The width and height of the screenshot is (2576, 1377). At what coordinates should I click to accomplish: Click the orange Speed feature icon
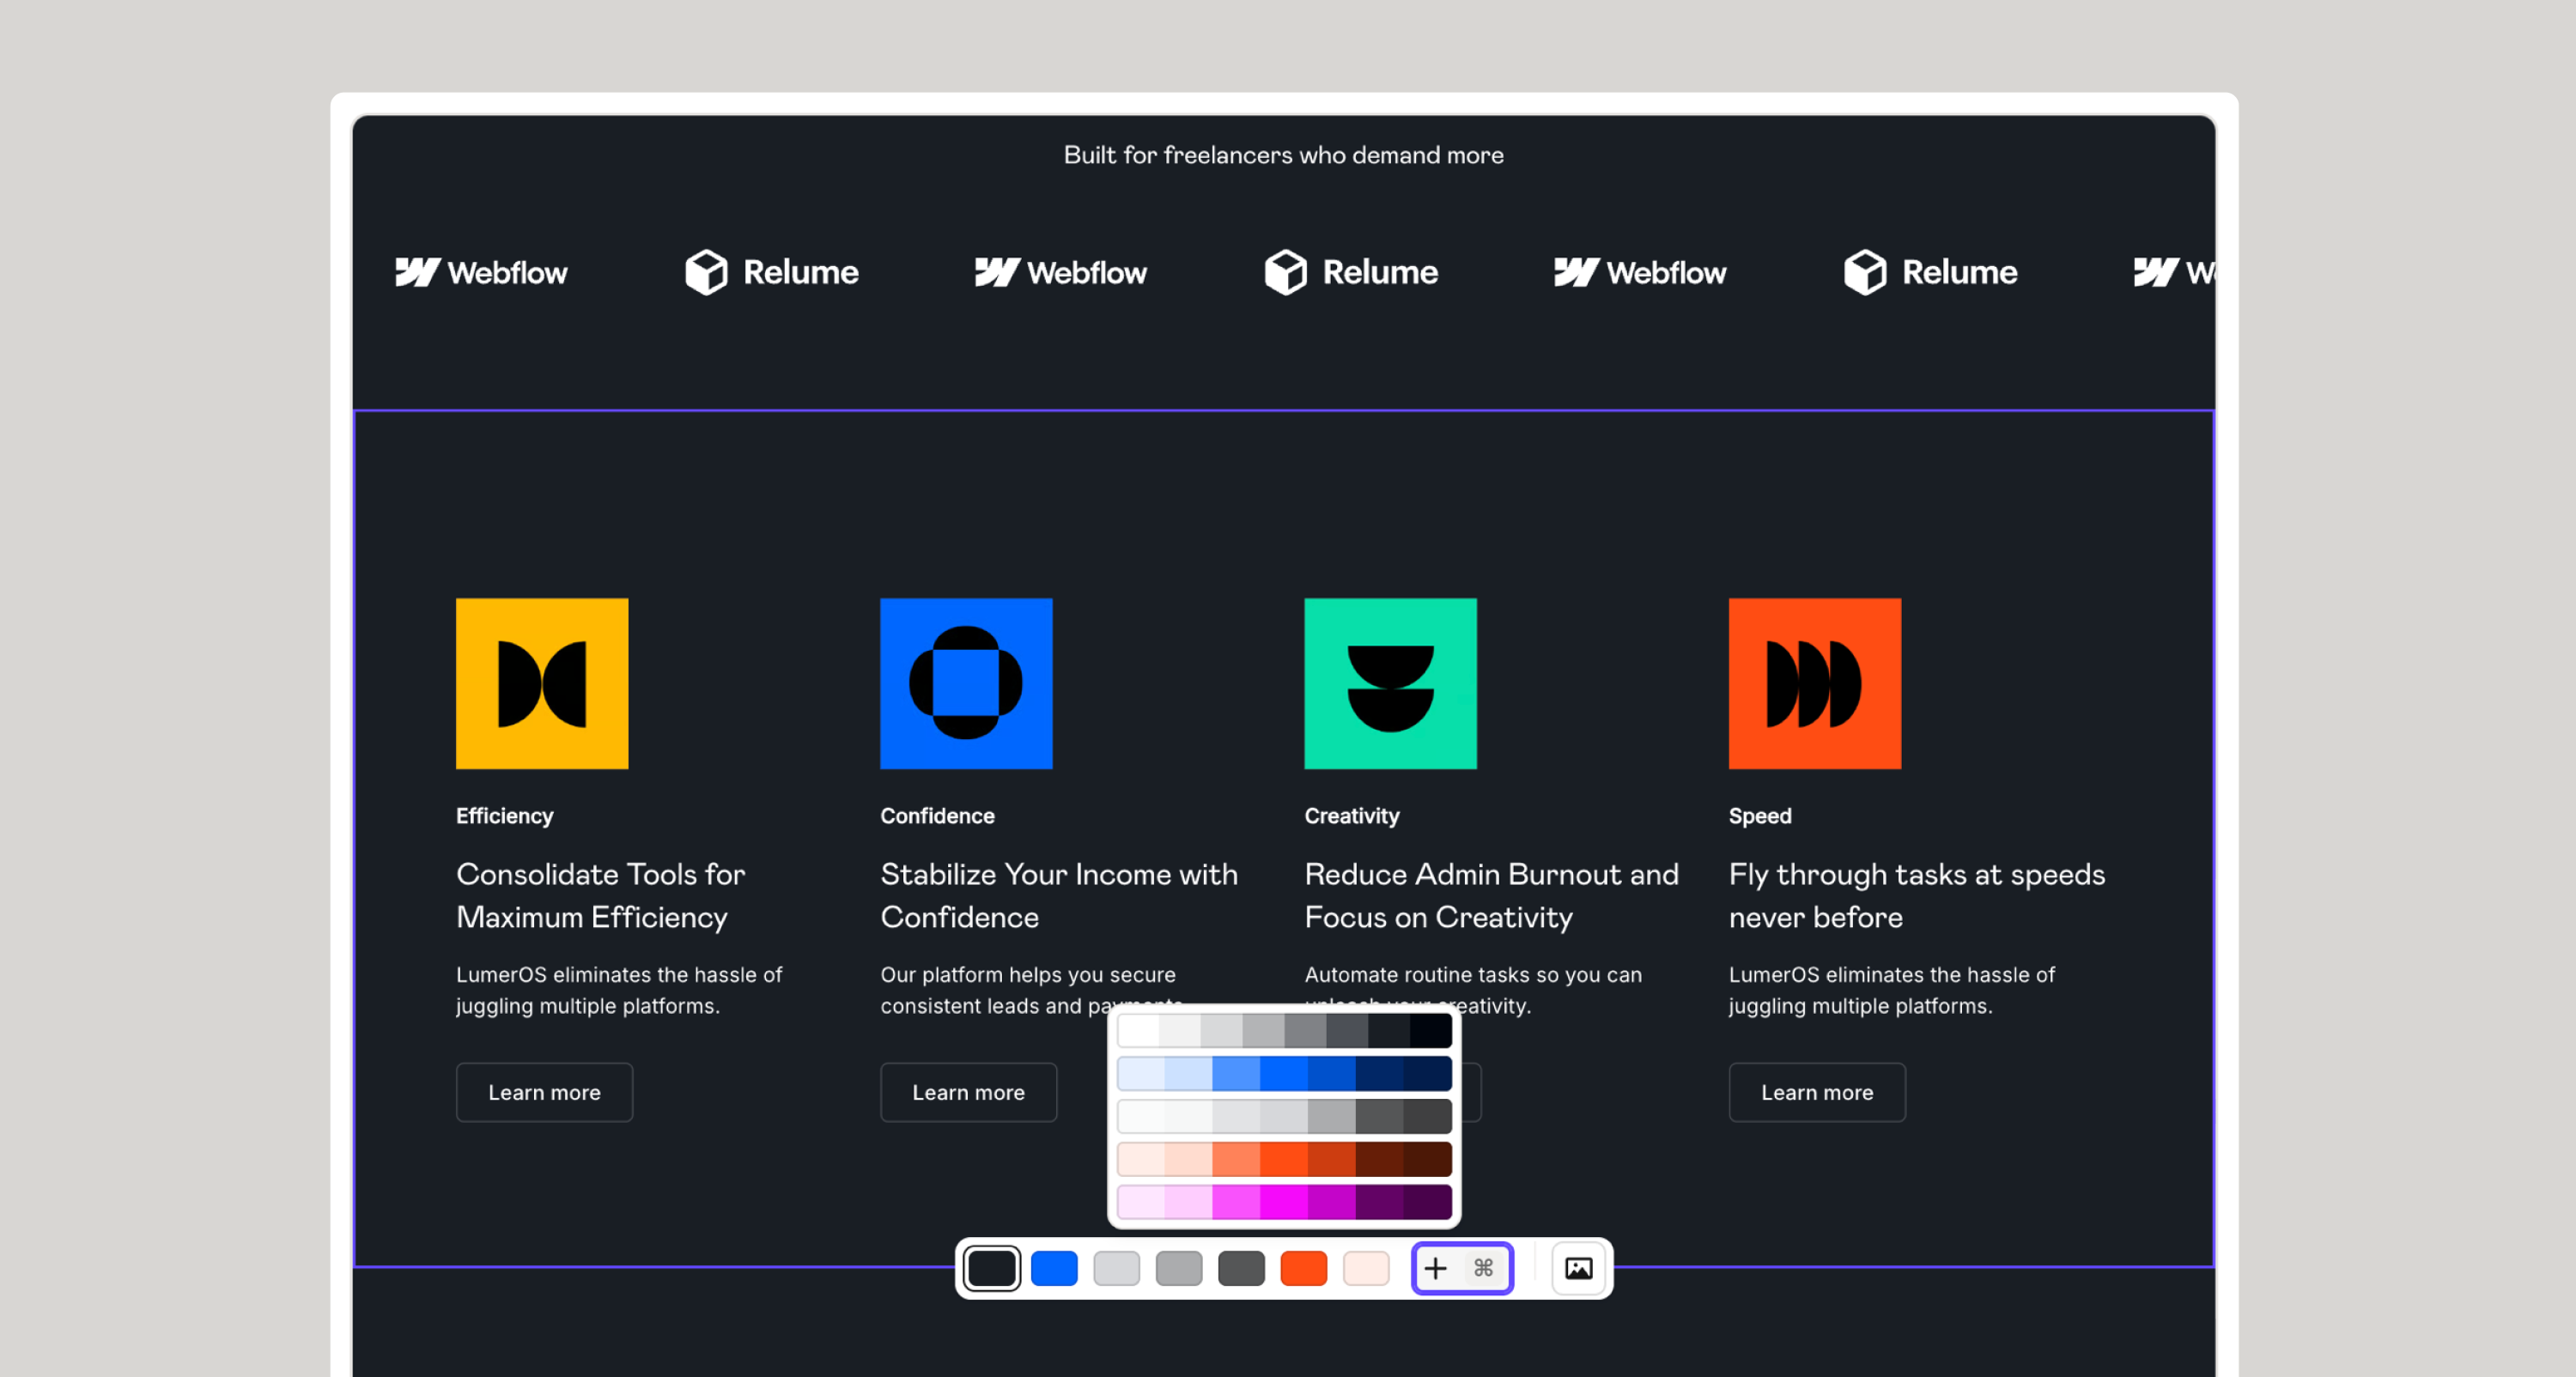pos(1814,683)
